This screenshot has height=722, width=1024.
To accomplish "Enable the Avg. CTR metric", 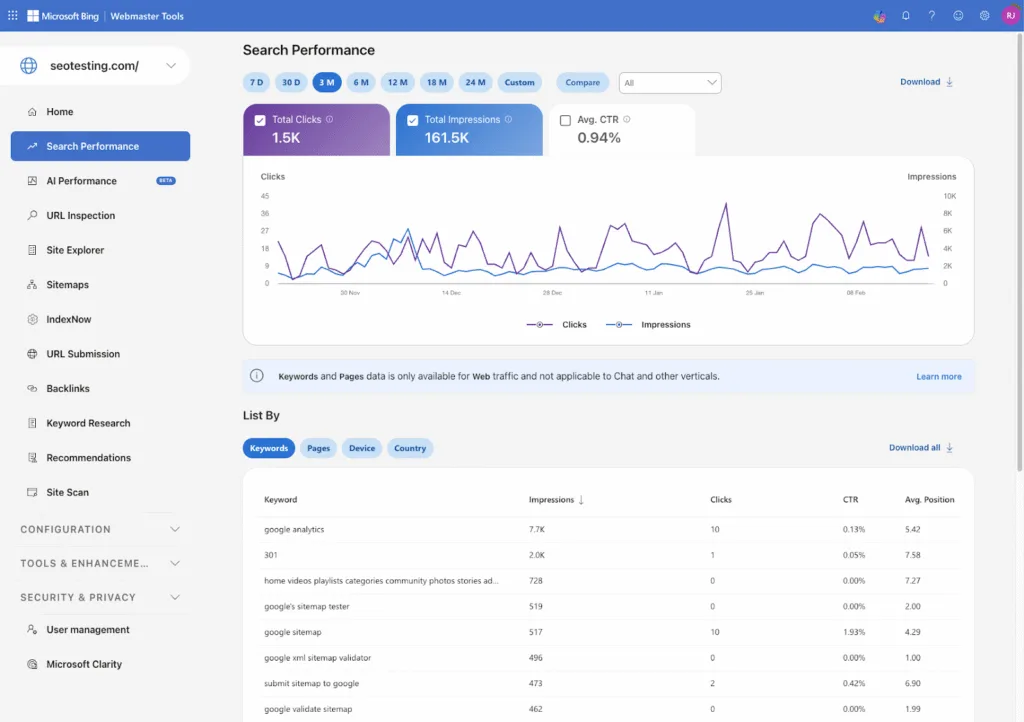I will point(567,118).
